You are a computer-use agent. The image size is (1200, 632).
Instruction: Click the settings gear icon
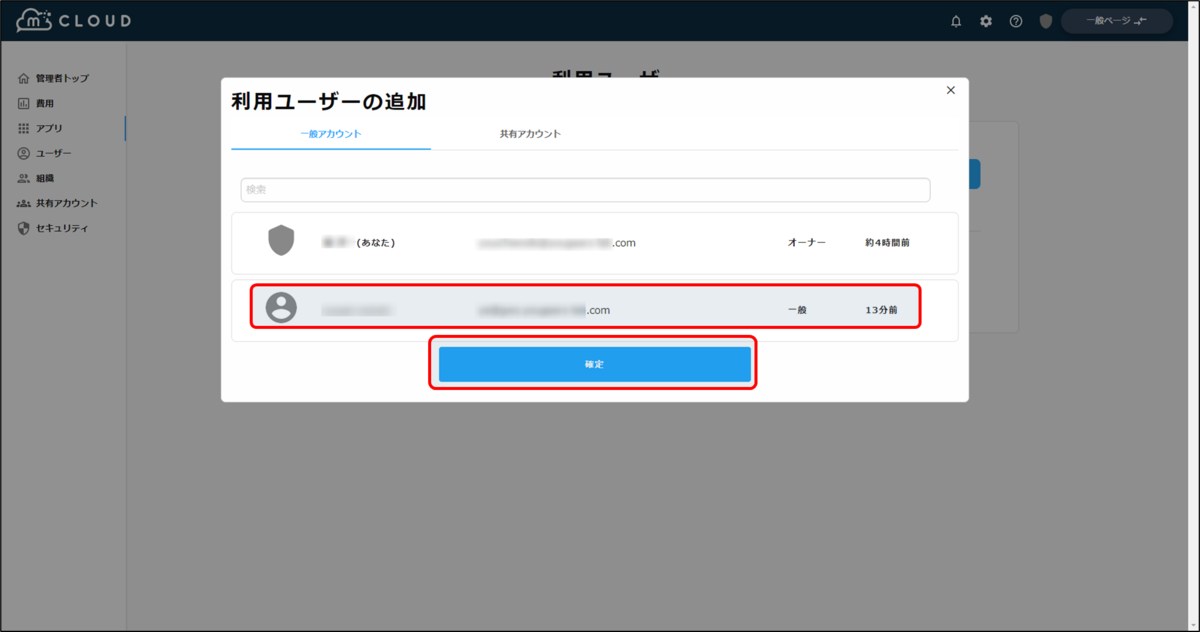(x=985, y=20)
